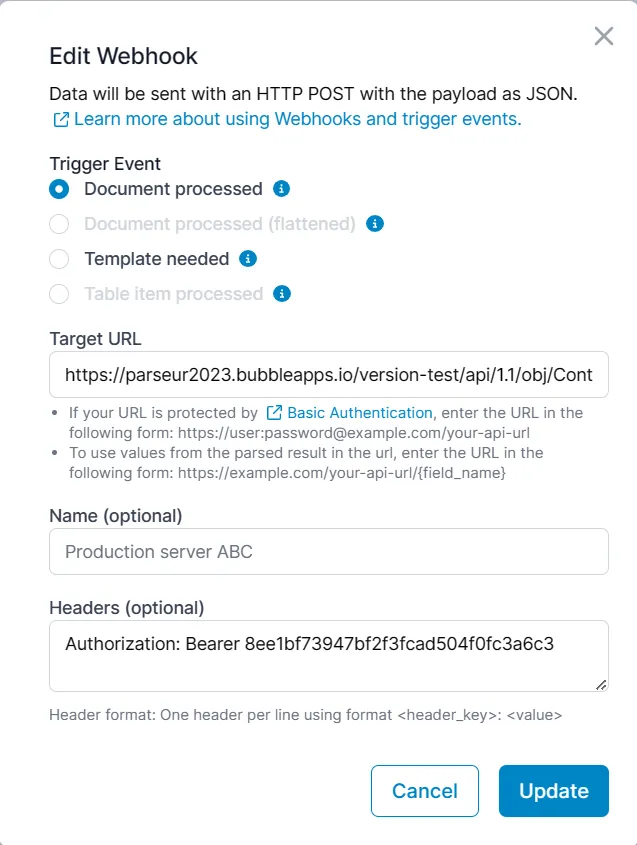The height and width of the screenshot is (845, 637).
Task: Click external-link icon before Learn more text
Action: point(58,119)
